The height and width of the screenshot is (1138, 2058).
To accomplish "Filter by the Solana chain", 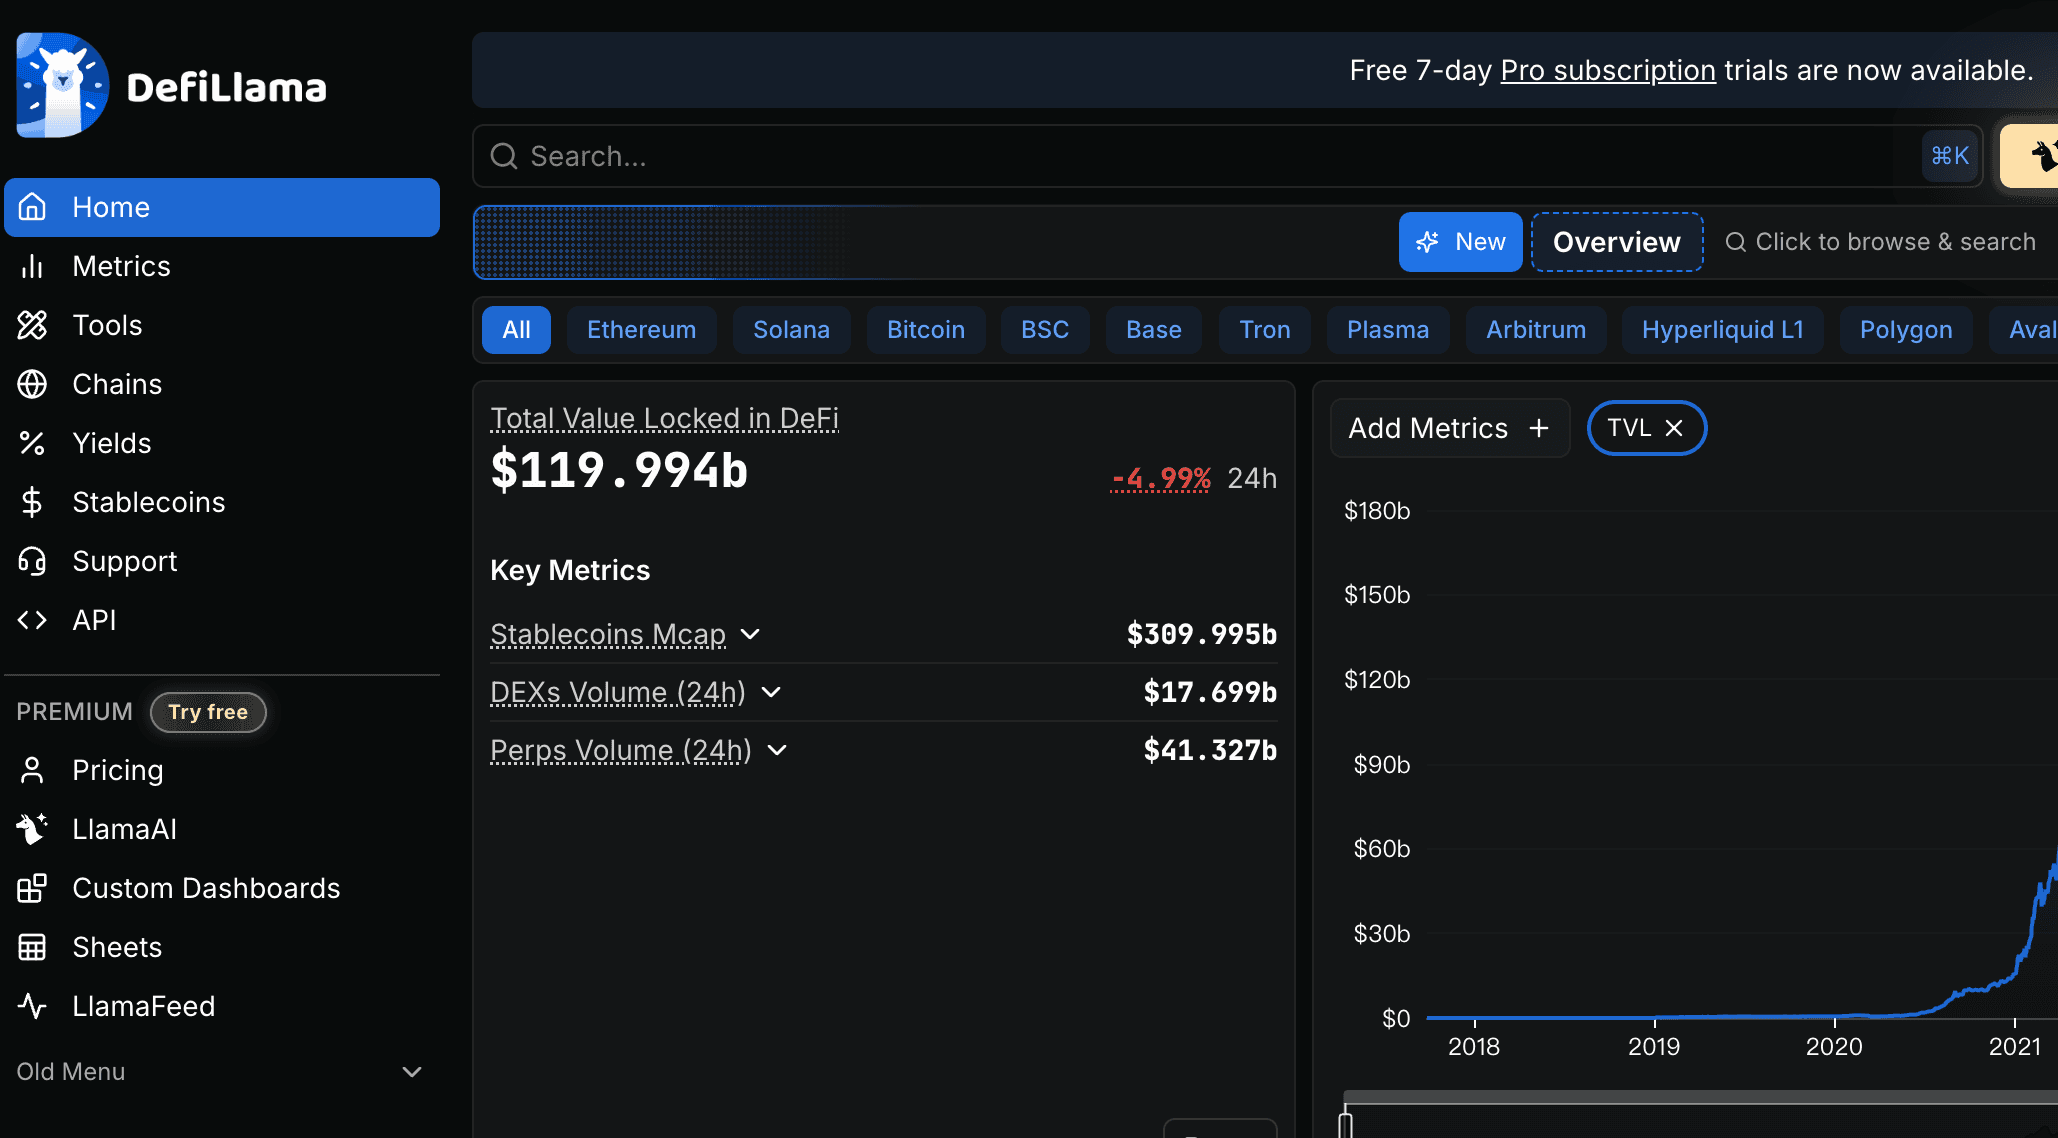I will [x=791, y=330].
